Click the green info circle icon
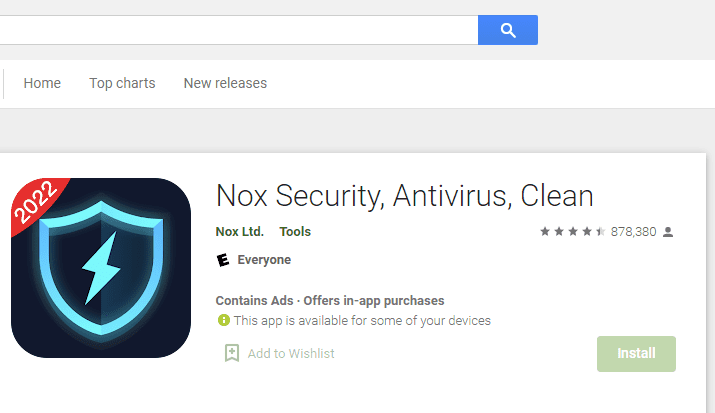This screenshot has width=715, height=413. (223, 320)
